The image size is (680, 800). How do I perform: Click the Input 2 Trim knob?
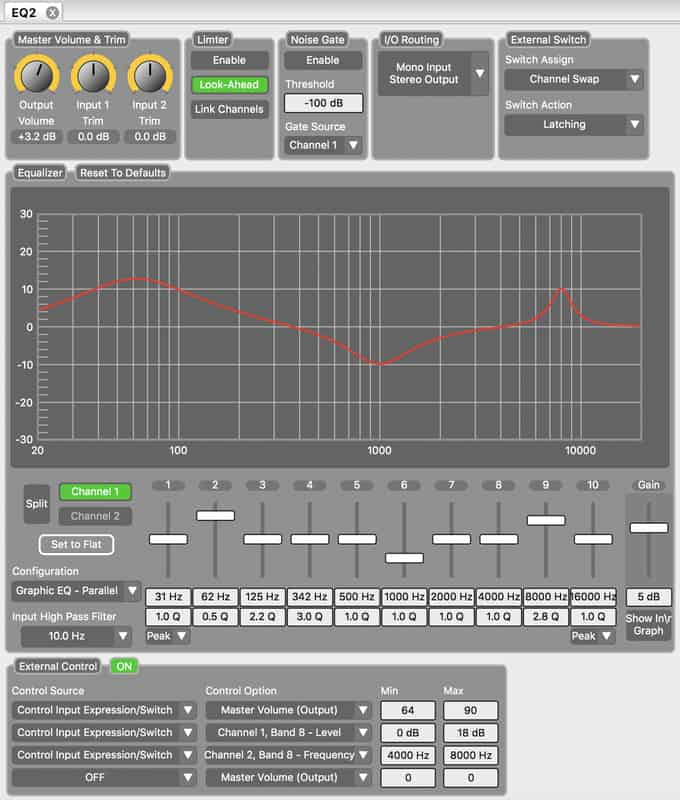tap(149, 76)
